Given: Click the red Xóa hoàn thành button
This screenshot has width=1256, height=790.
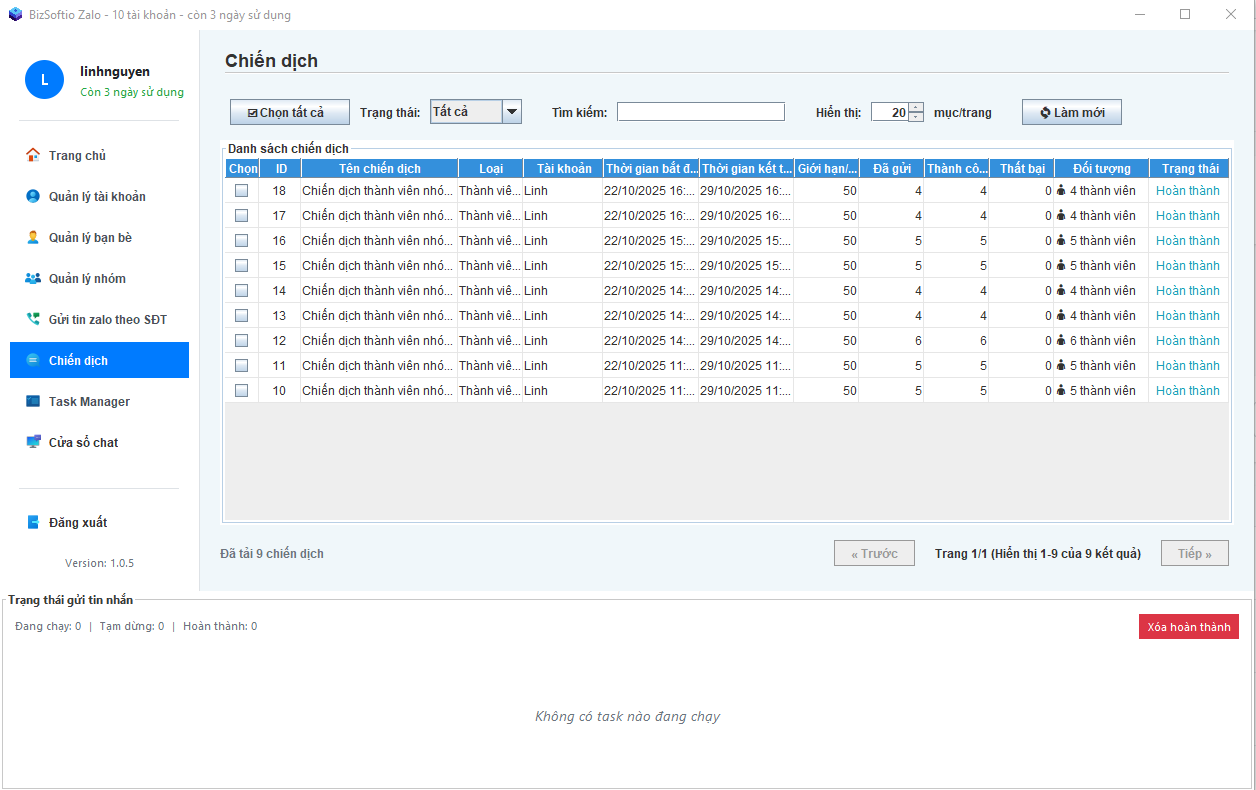Looking at the screenshot, I should click(1188, 627).
